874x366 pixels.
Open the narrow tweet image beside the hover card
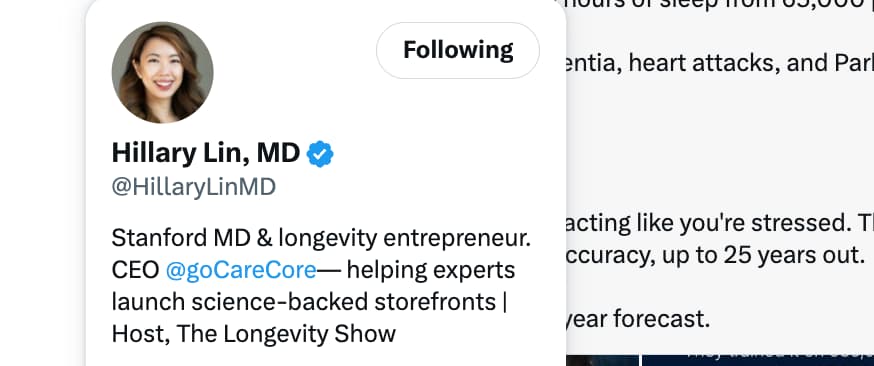pos(603,360)
